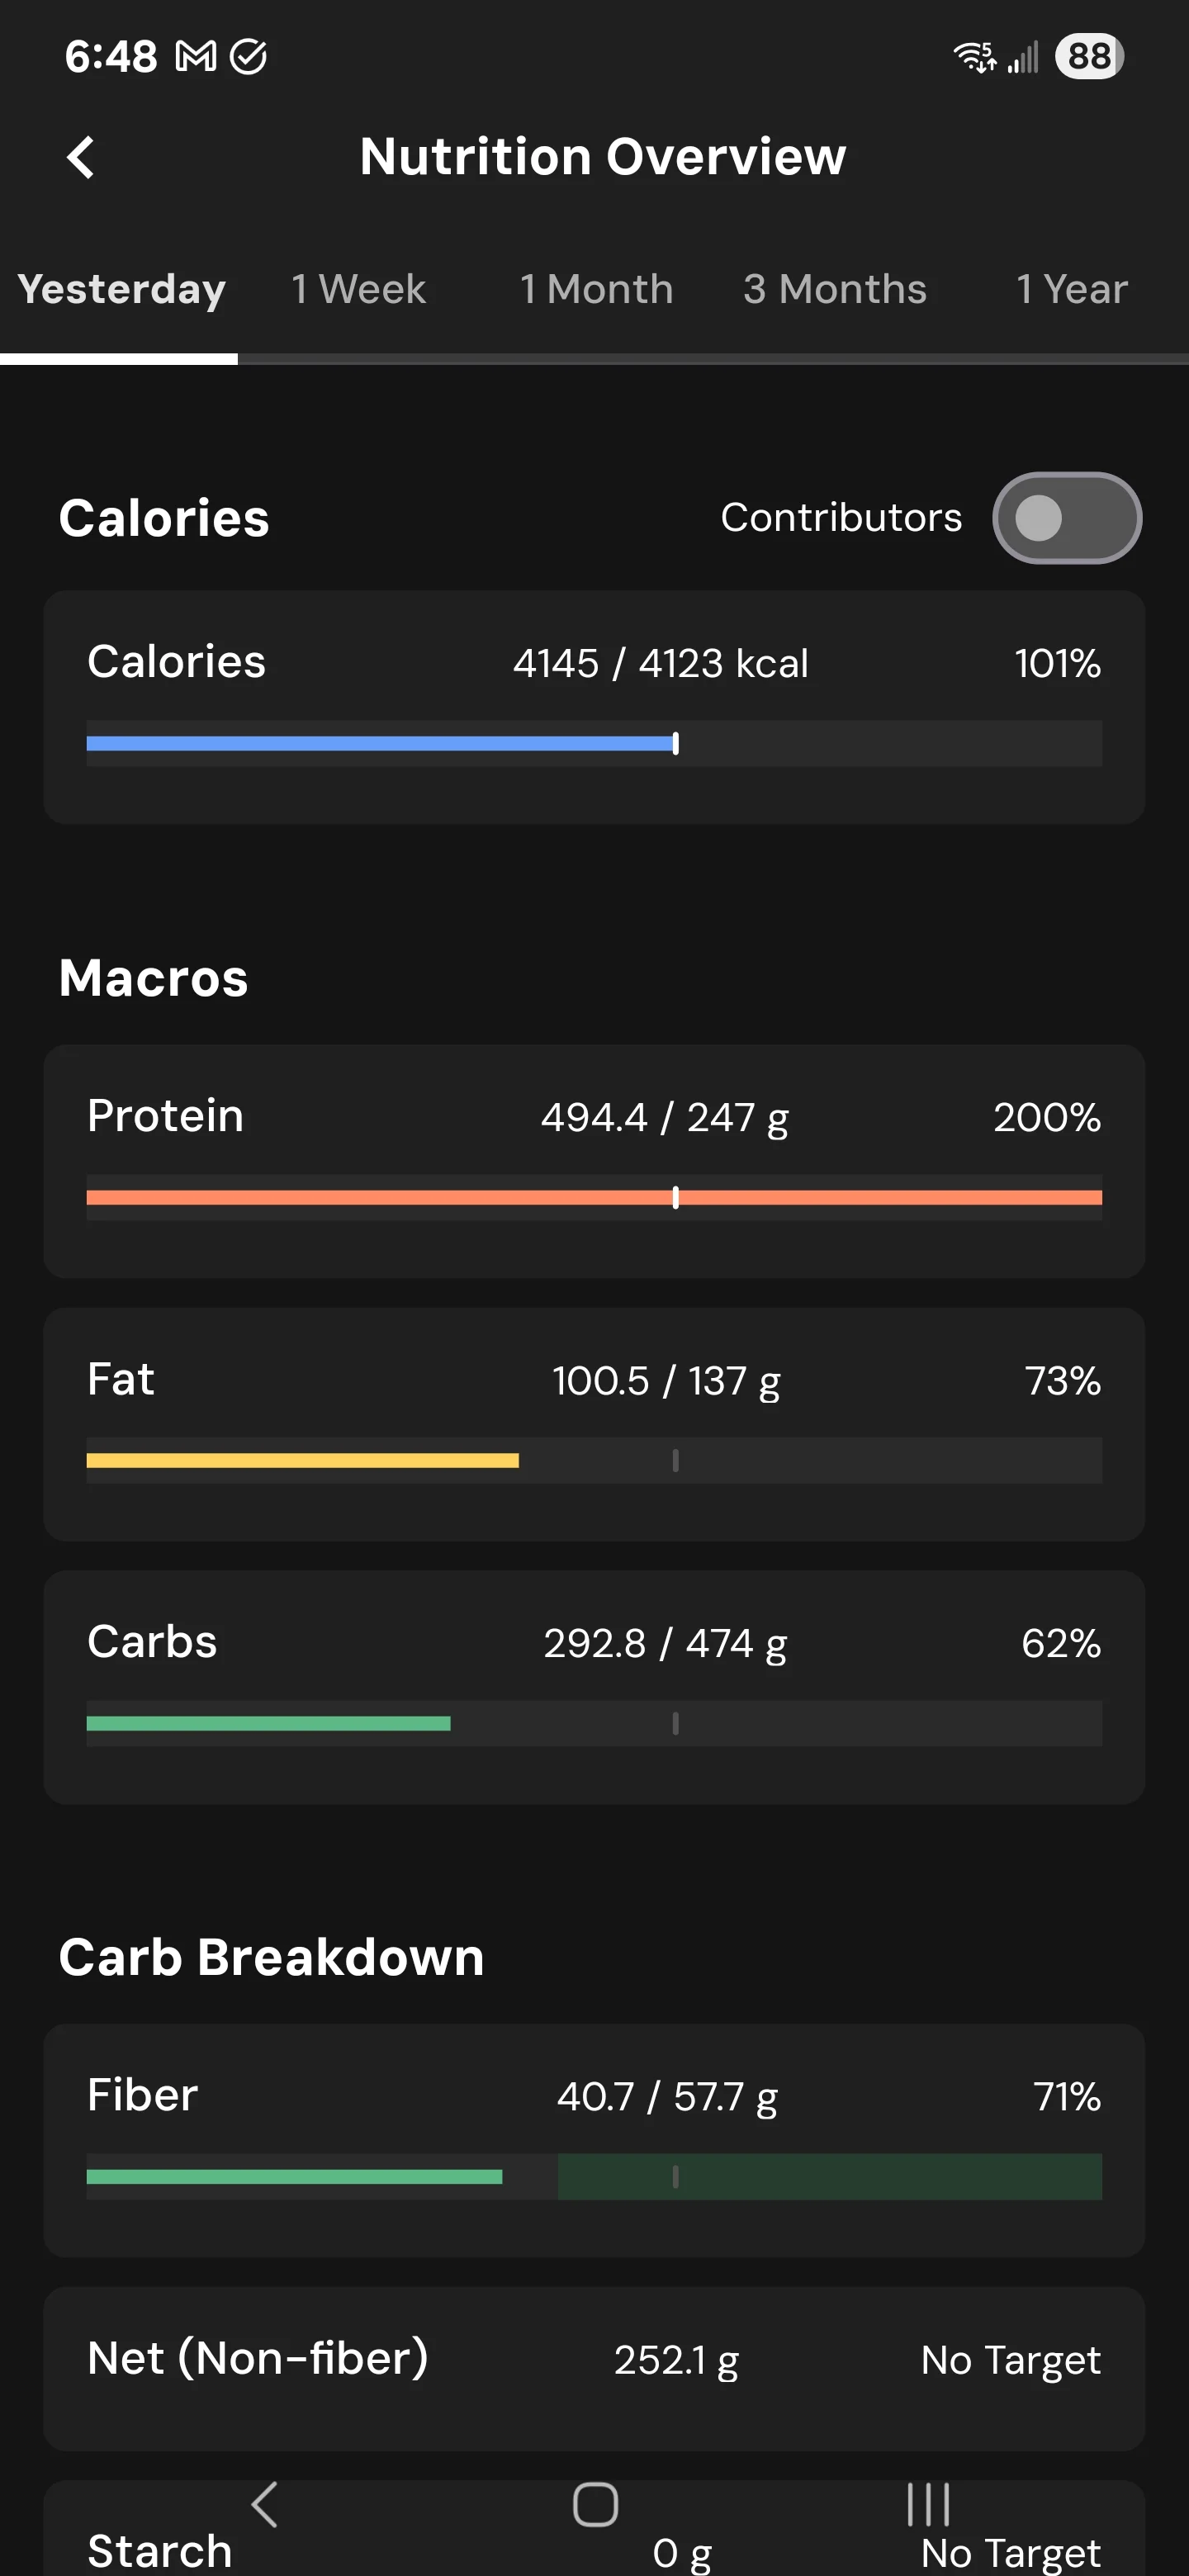1189x2576 pixels.
Task: Select the Yesterday tab
Action: point(121,289)
